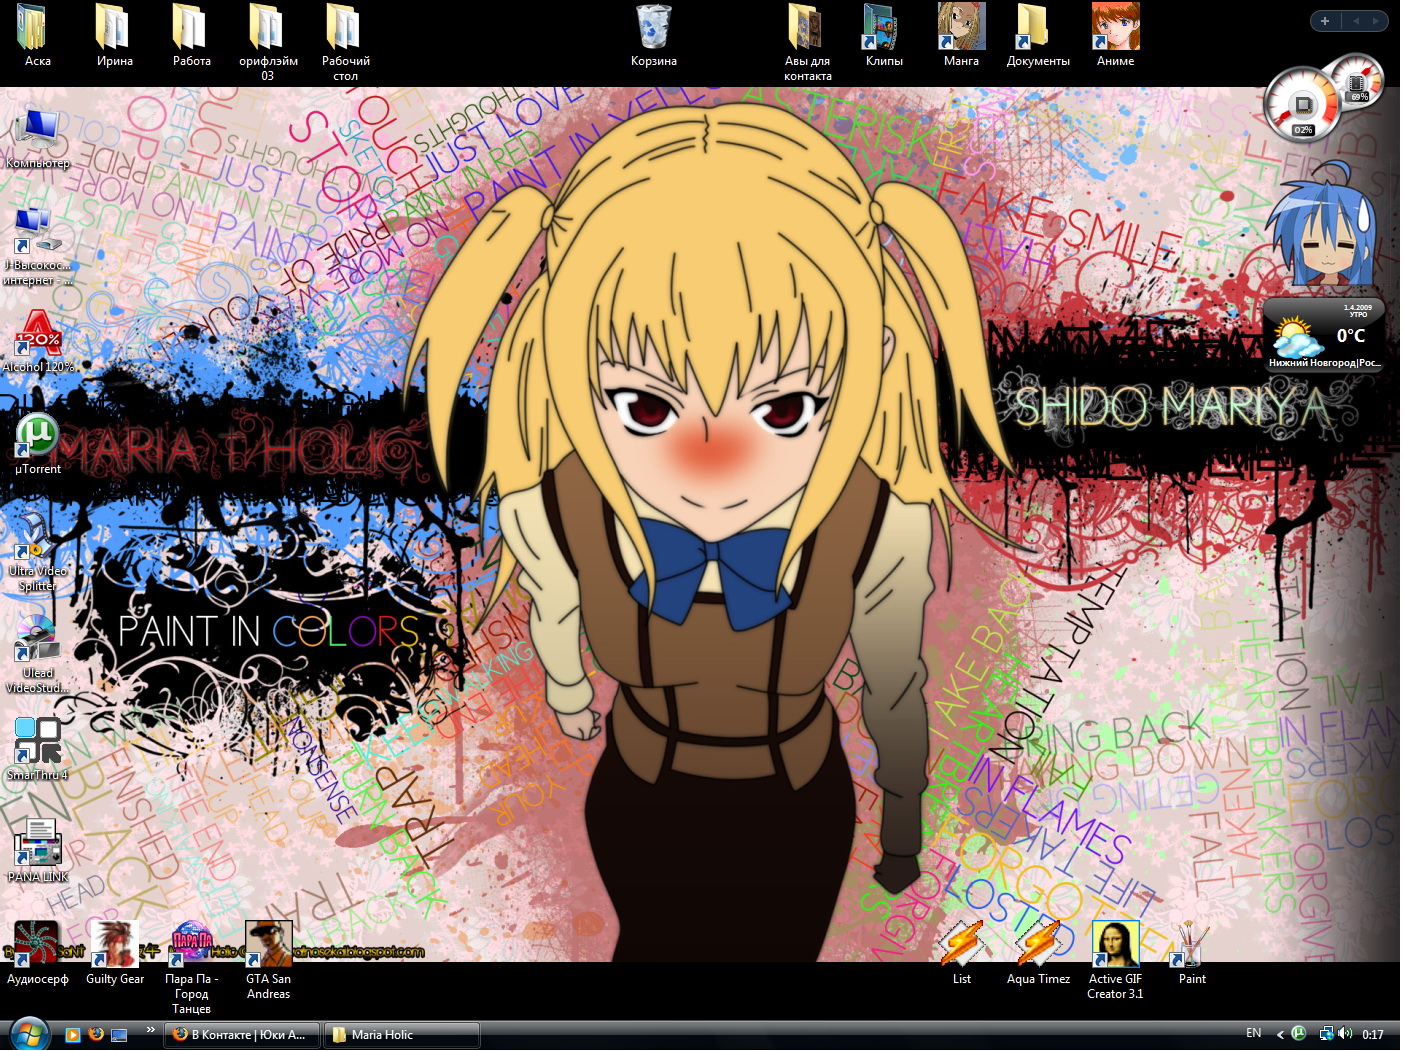This screenshot has width=1403, height=1051.
Task: Launch Ultra Video Splitter shortcut
Action: coord(37,553)
